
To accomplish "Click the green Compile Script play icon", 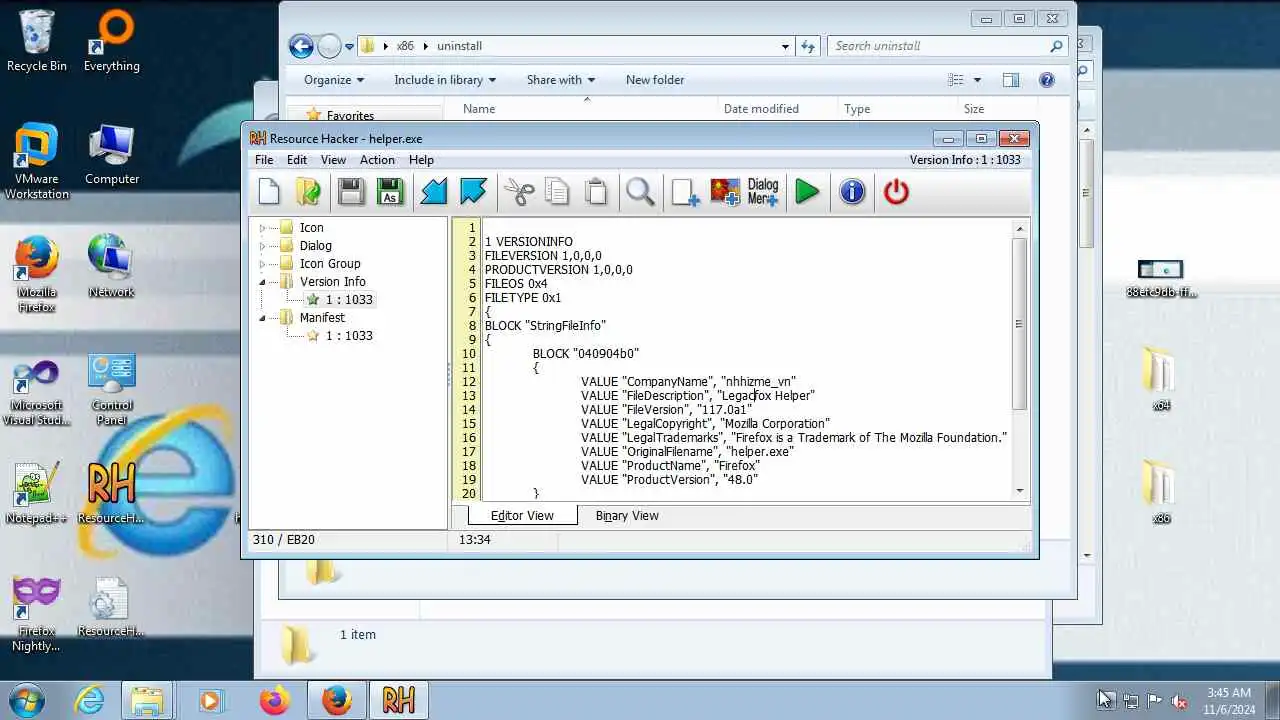I will click(807, 191).
